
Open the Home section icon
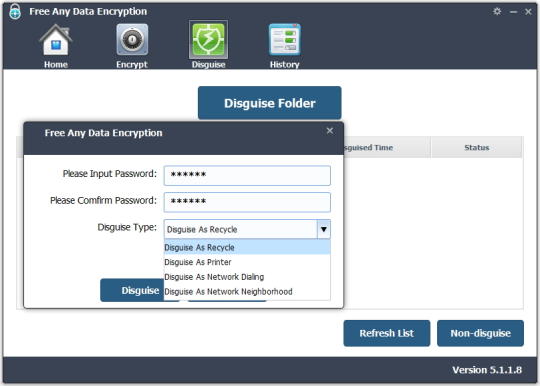click(55, 40)
